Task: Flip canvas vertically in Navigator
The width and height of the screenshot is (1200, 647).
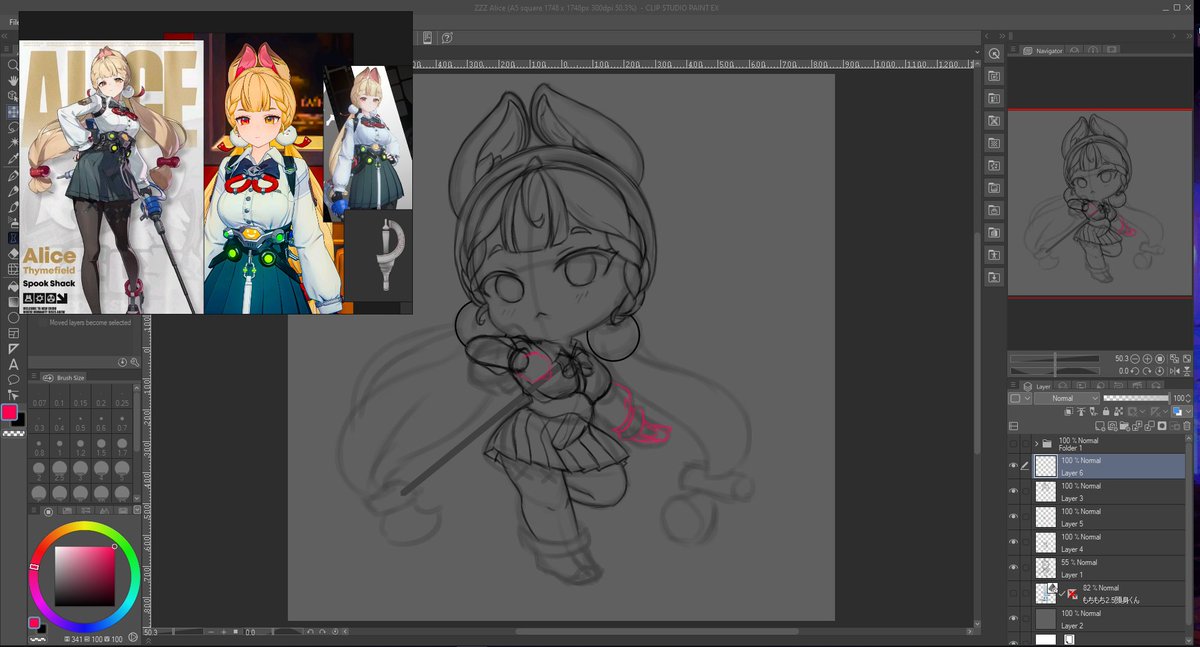Action: point(1185,371)
